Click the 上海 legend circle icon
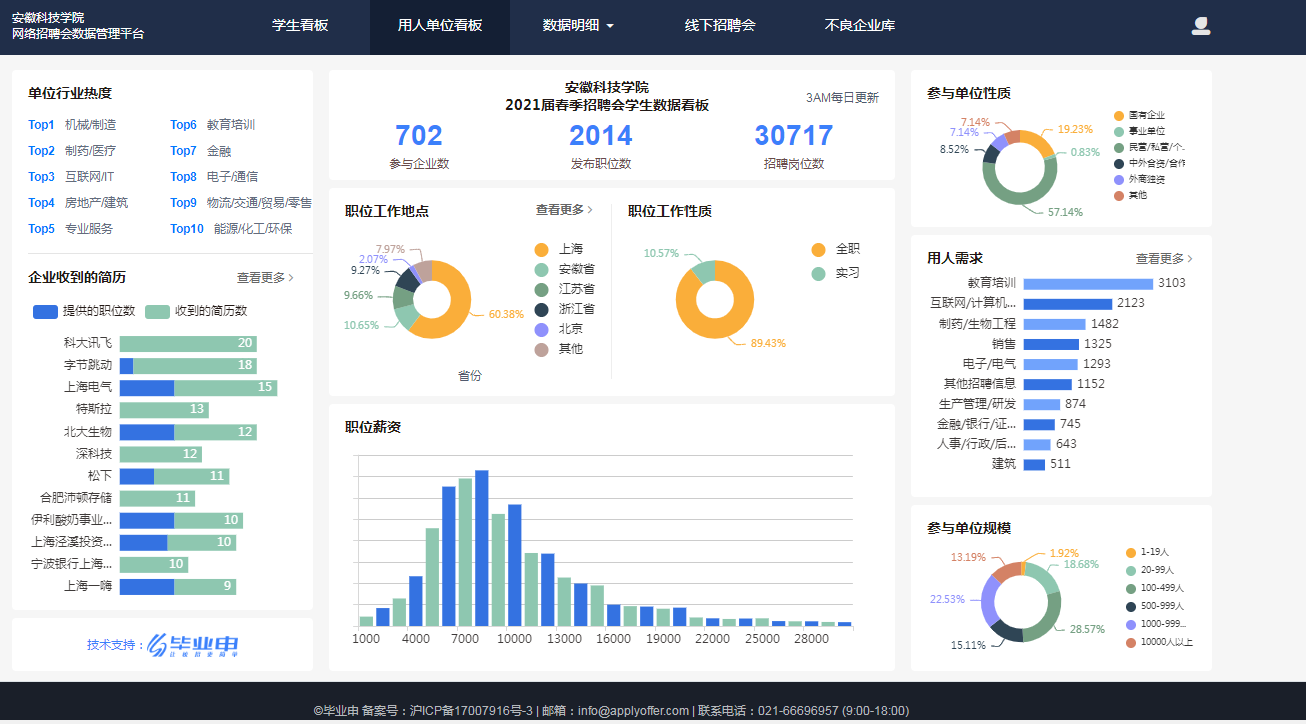 coord(541,249)
